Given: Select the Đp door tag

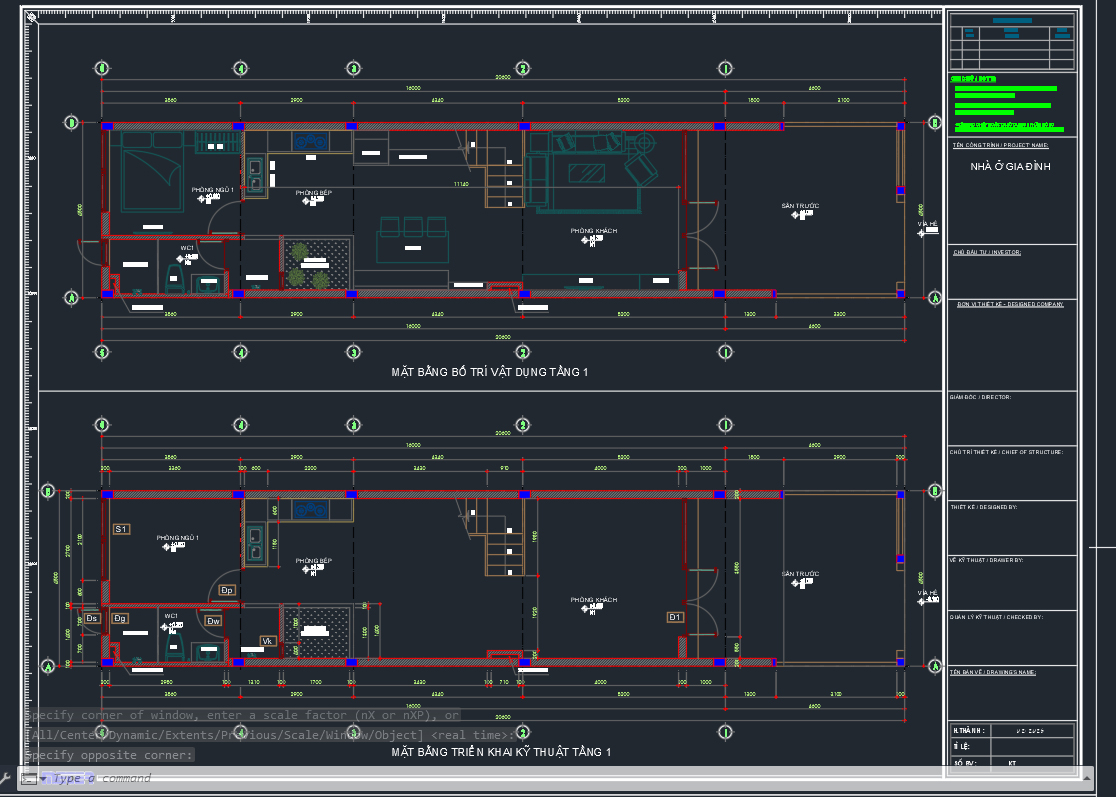Looking at the screenshot, I should [227, 590].
